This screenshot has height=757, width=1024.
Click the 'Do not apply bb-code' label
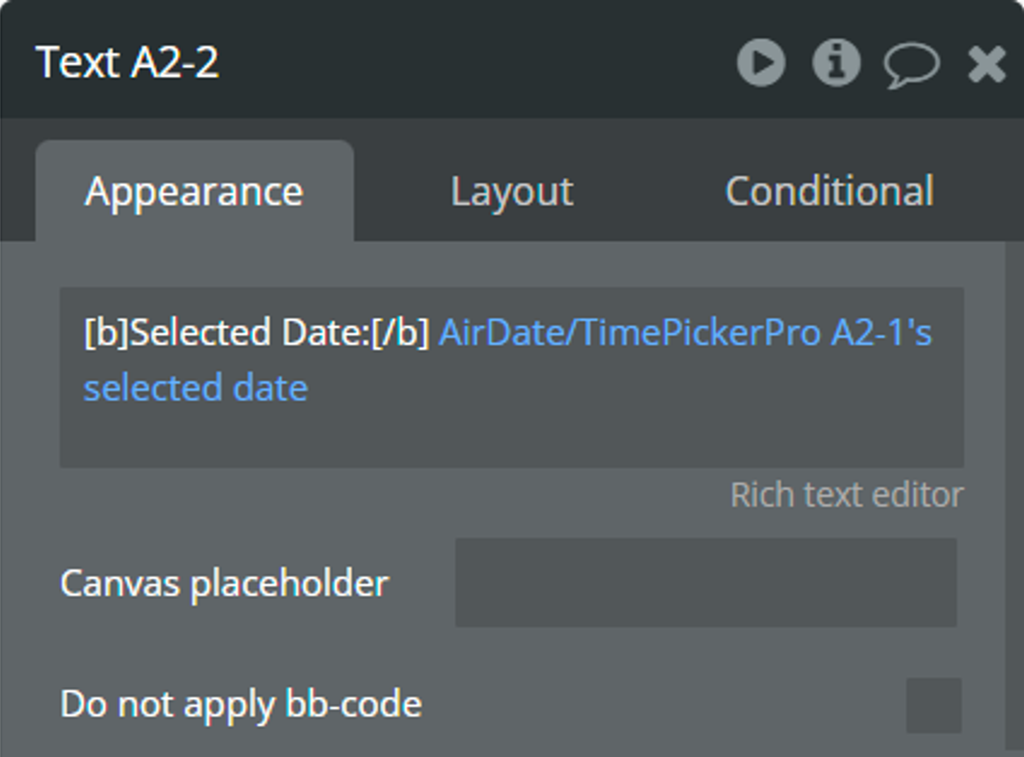(x=241, y=705)
